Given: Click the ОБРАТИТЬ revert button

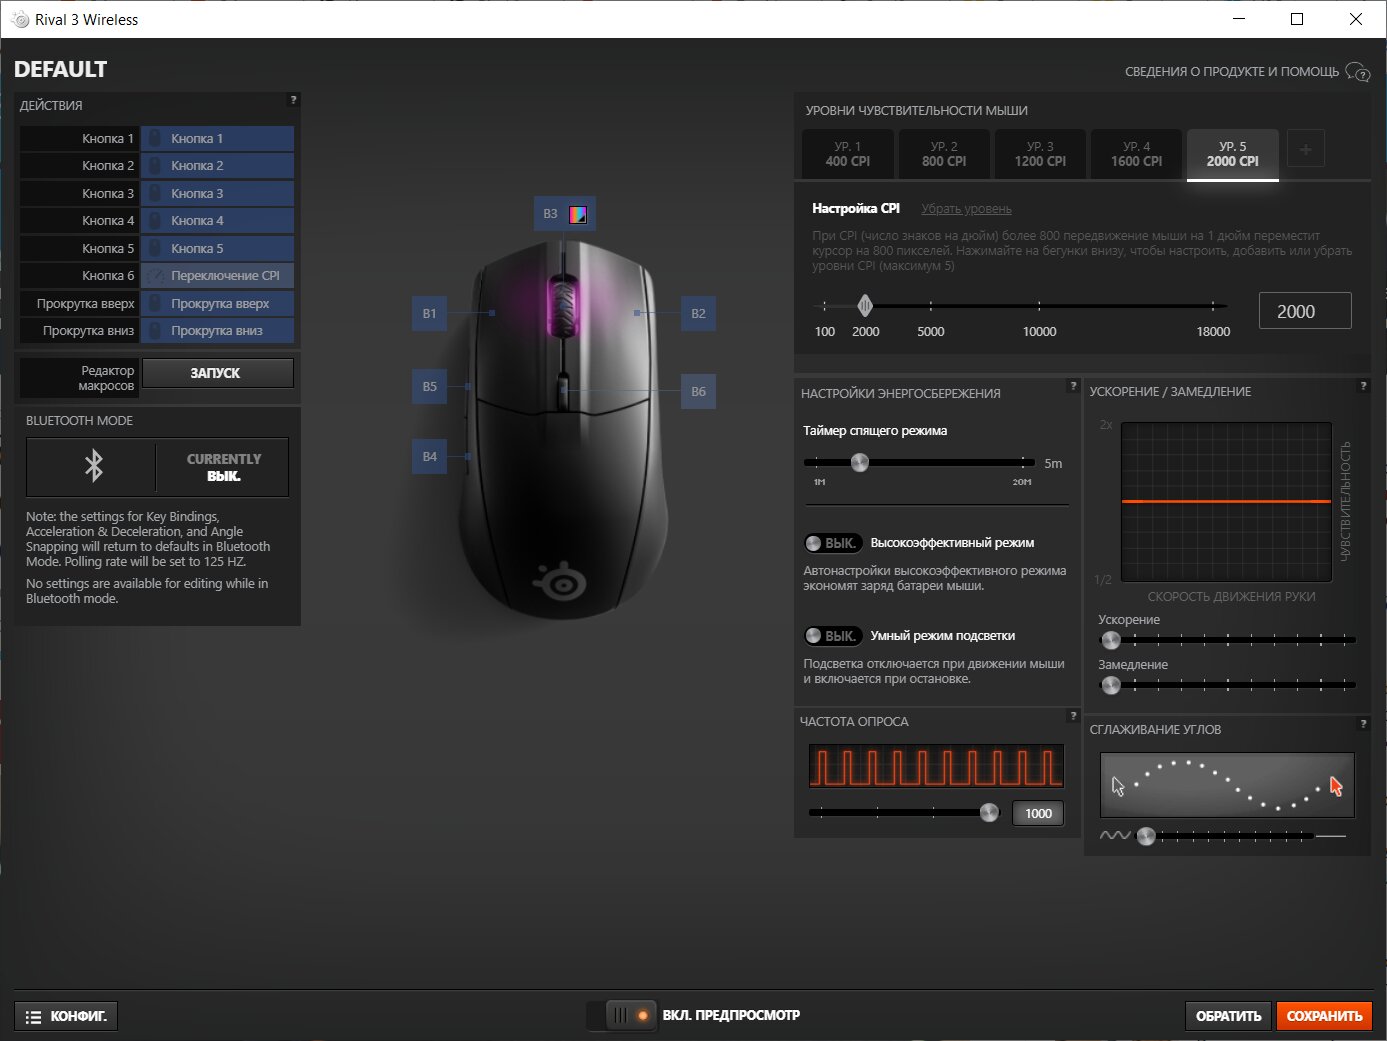Looking at the screenshot, I should coord(1229,1016).
